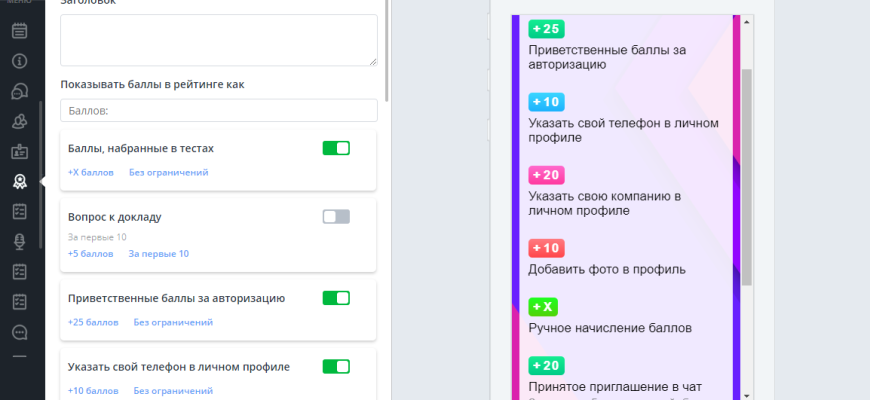870x400 pixels.
Task: Open the users group sidebar icon
Action: tap(19, 121)
